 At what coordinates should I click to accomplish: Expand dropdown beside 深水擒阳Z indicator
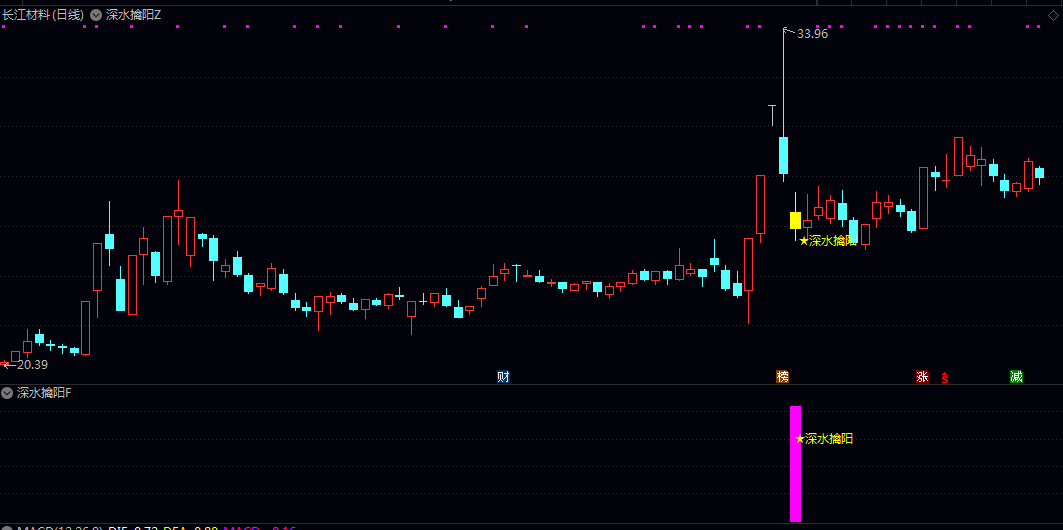click(x=95, y=15)
